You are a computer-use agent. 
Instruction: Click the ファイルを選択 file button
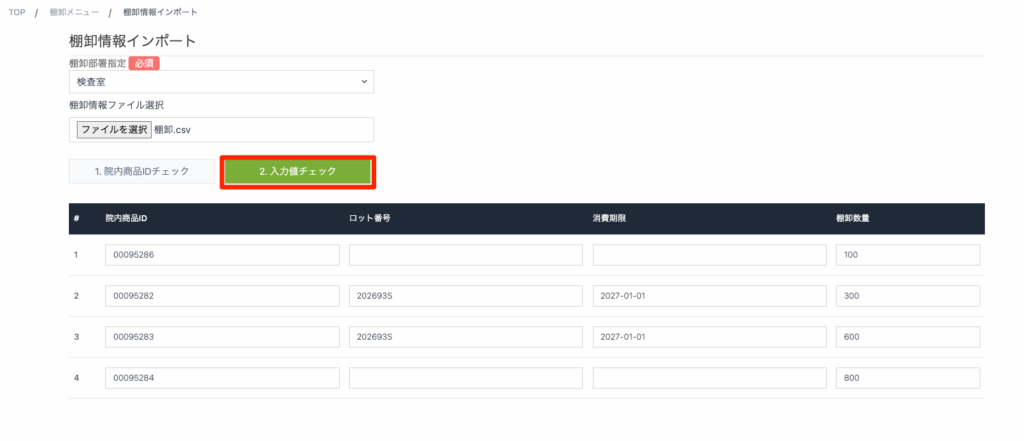point(114,130)
